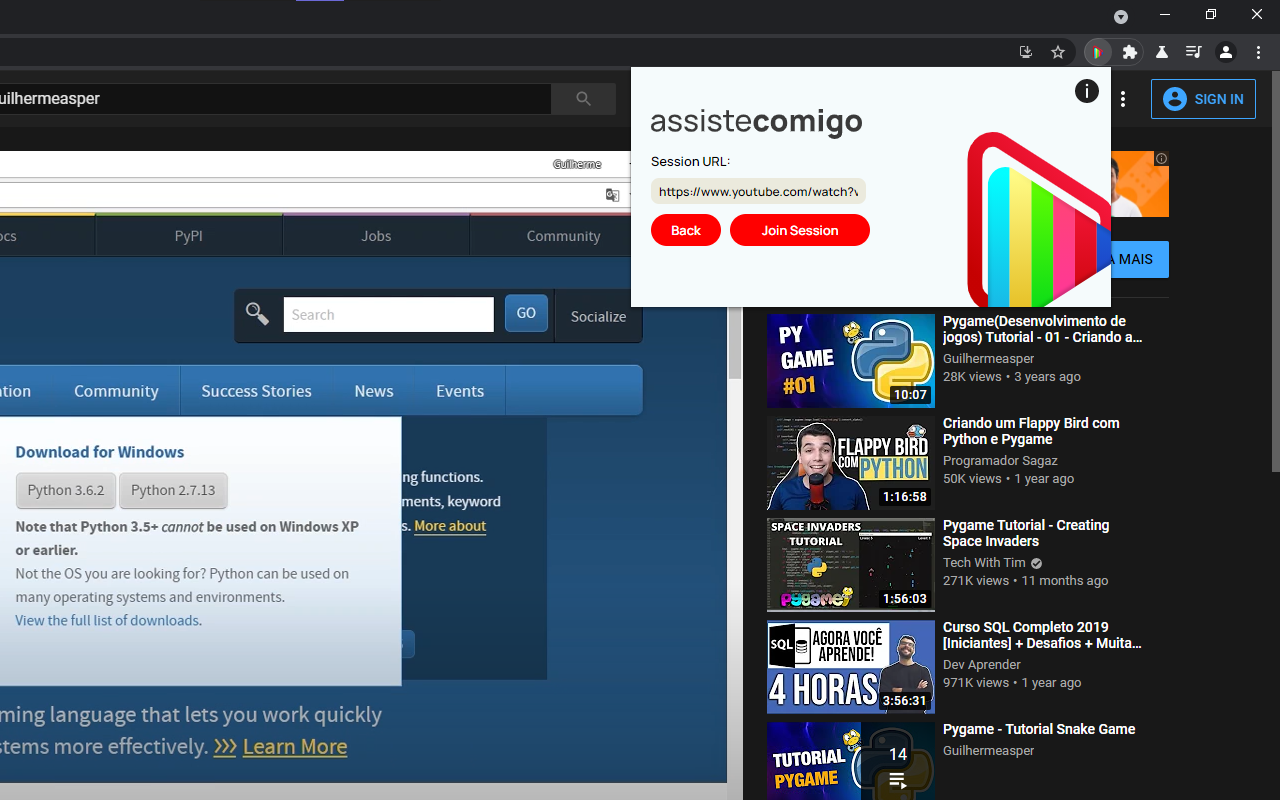The width and height of the screenshot is (1280, 800).
Task: Click verified badge next to Tech With Tim
Action: point(1037,563)
